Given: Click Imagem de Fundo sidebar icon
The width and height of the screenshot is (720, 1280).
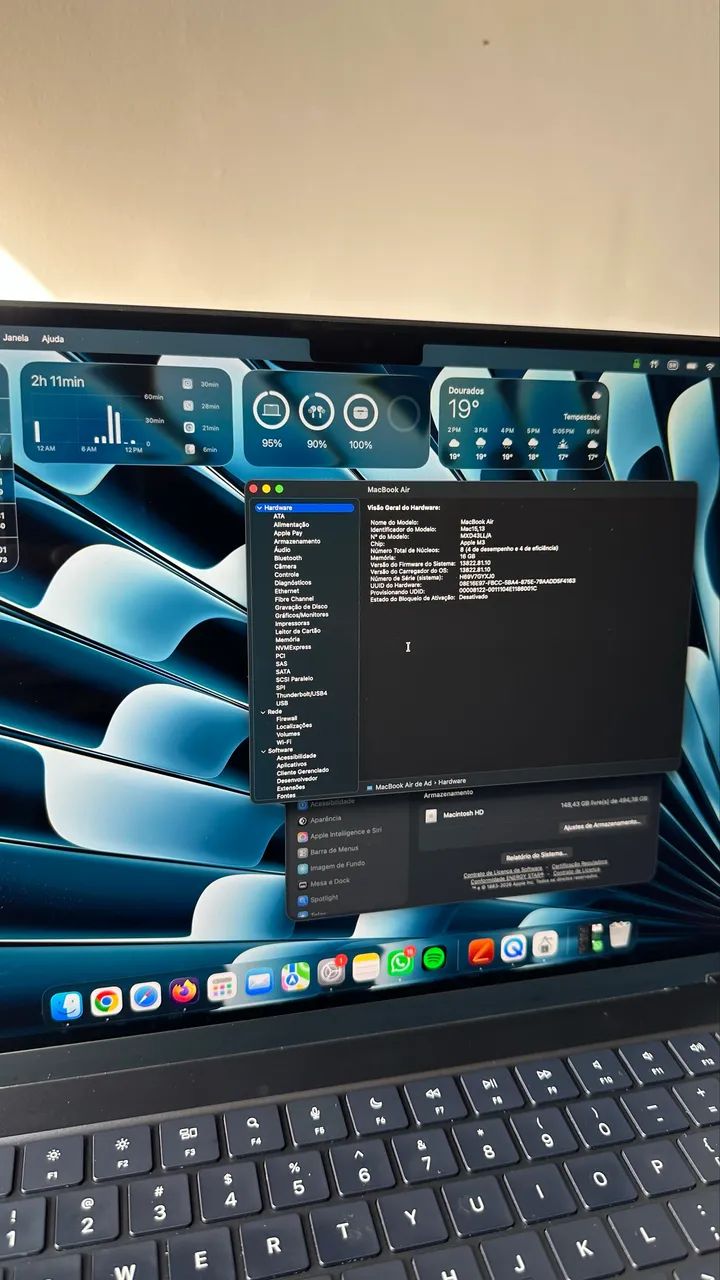Looking at the screenshot, I should click(x=302, y=868).
